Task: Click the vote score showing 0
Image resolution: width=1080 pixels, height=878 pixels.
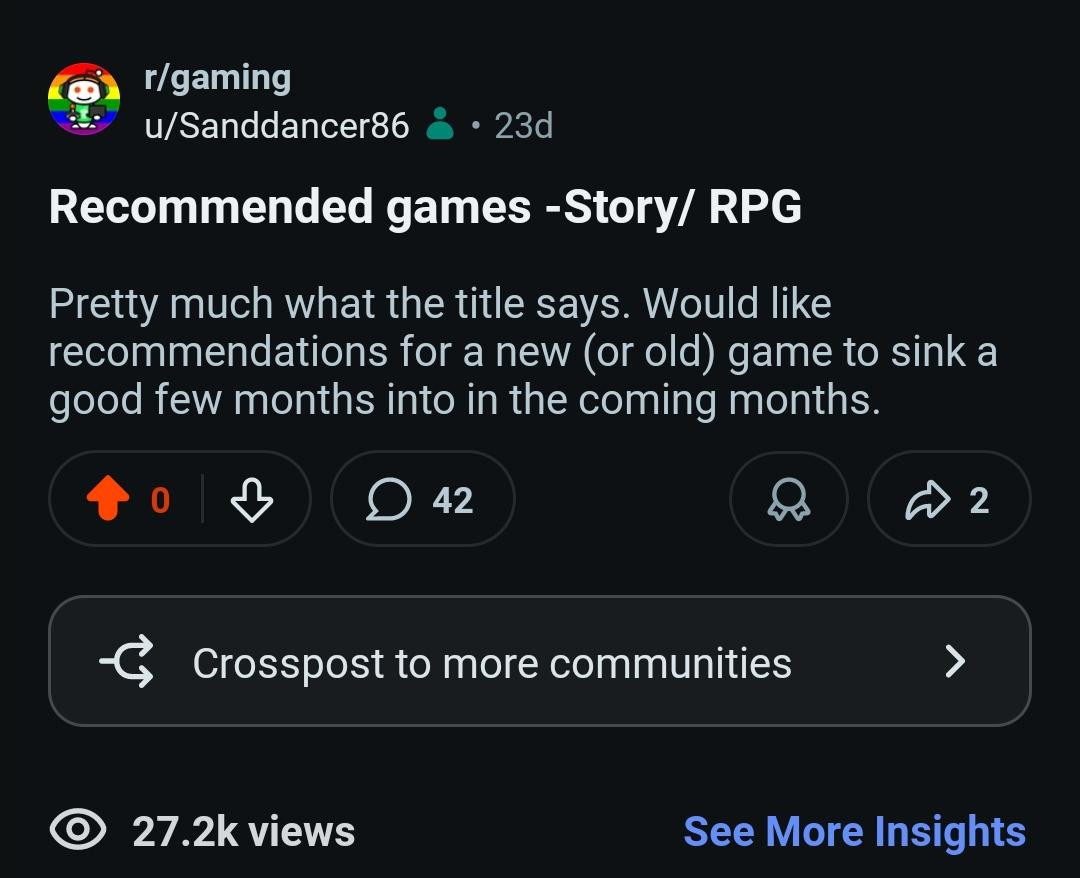Action: pos(160,500)
